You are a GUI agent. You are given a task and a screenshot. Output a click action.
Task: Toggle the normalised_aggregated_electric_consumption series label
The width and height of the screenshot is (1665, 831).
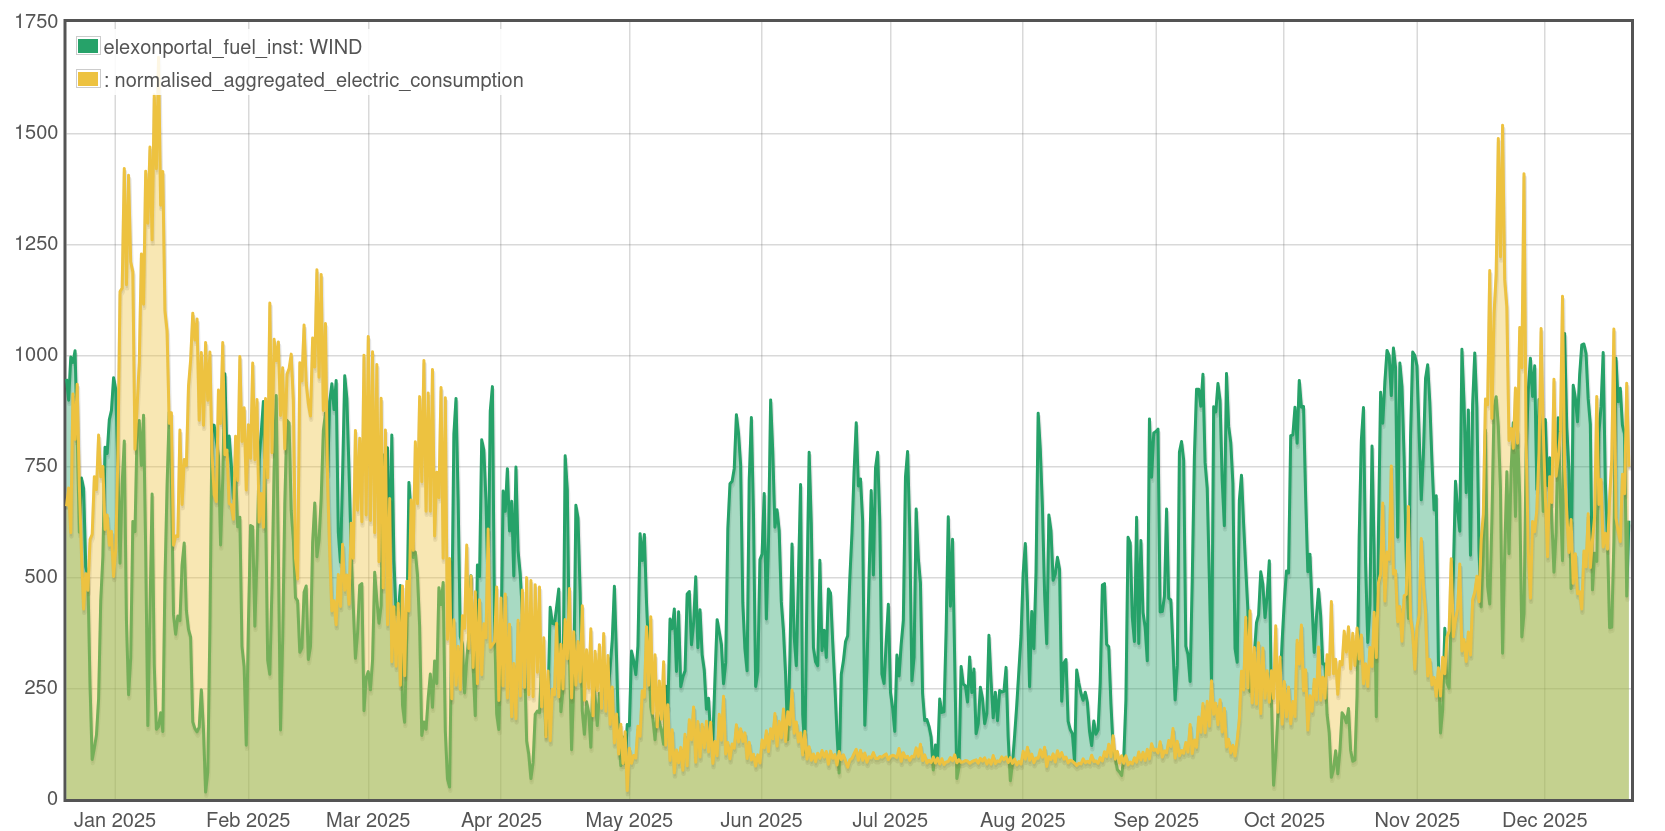318,80
